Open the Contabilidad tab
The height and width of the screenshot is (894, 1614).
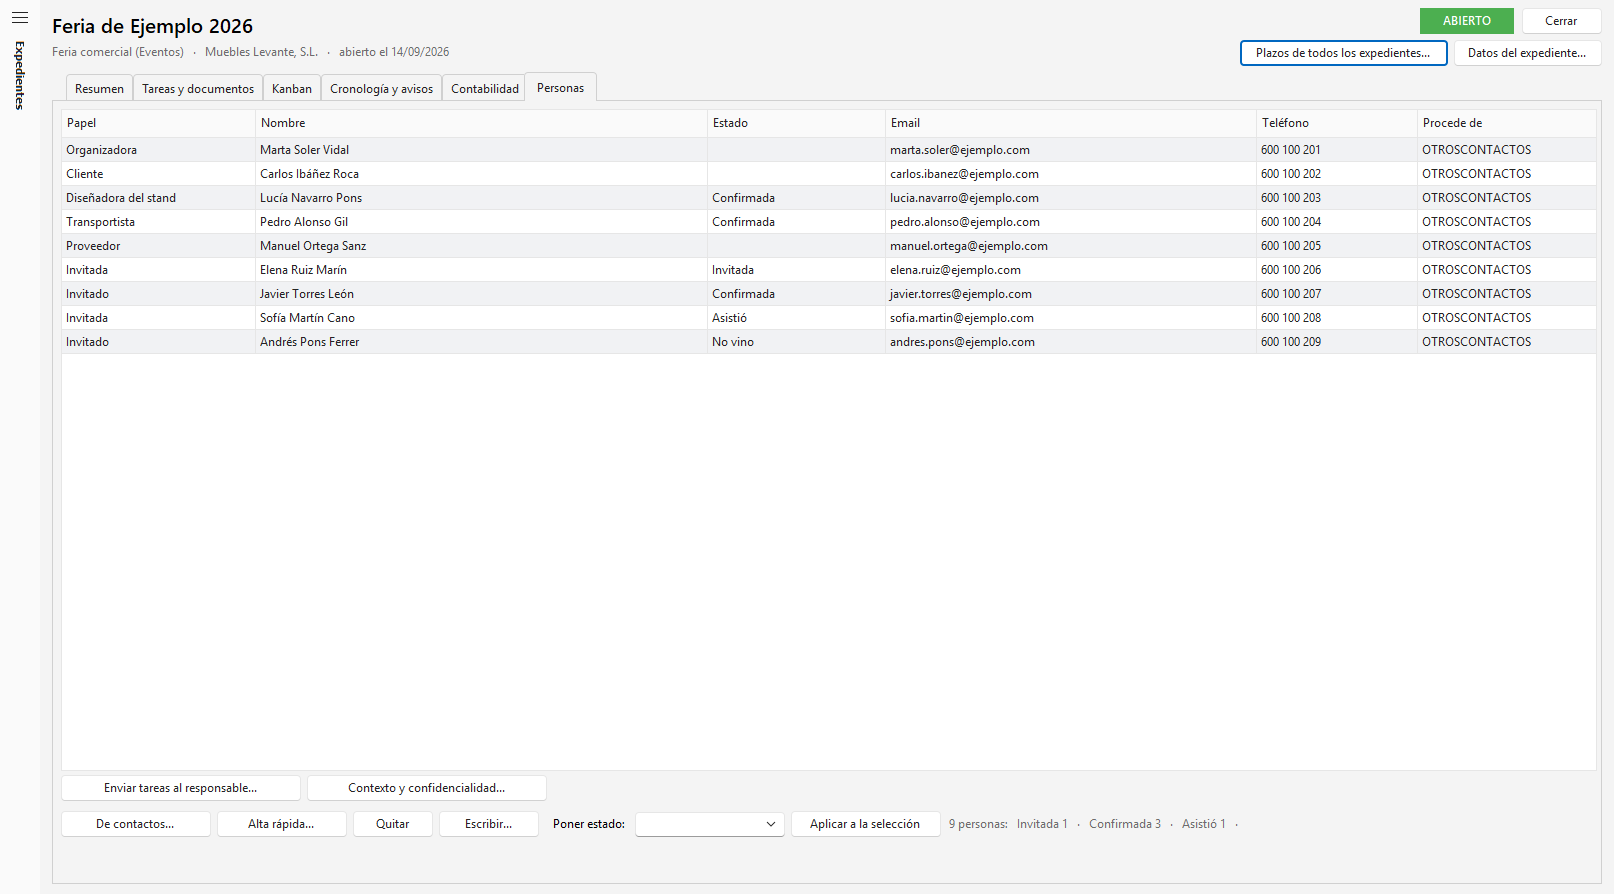point(485,88)
